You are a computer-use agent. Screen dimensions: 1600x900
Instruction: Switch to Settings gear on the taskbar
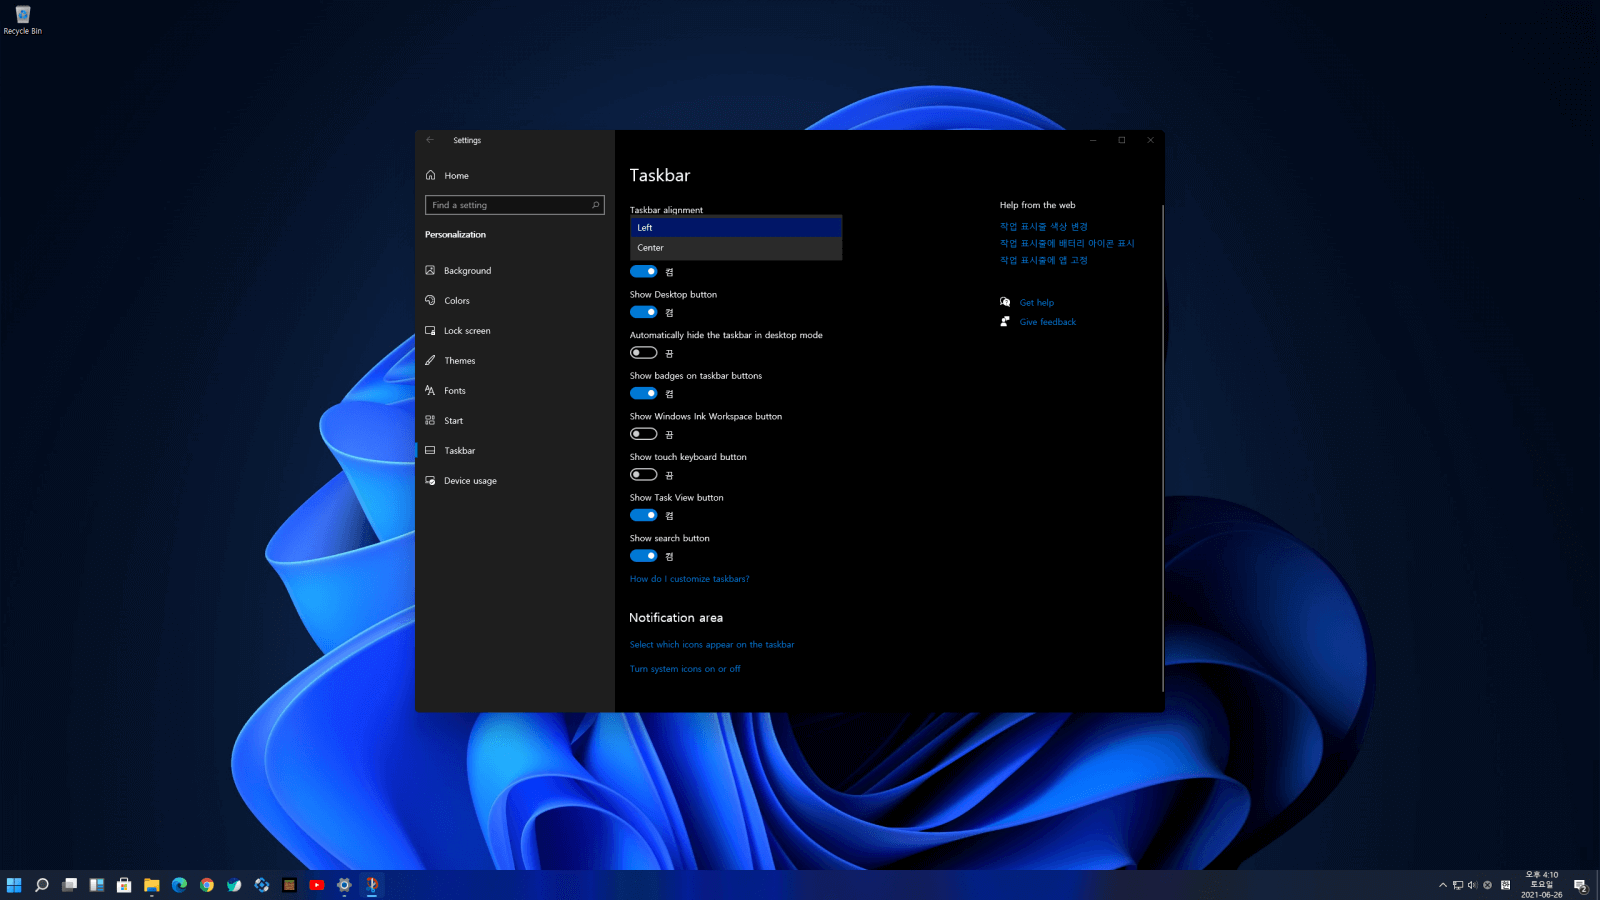(344, 885)
